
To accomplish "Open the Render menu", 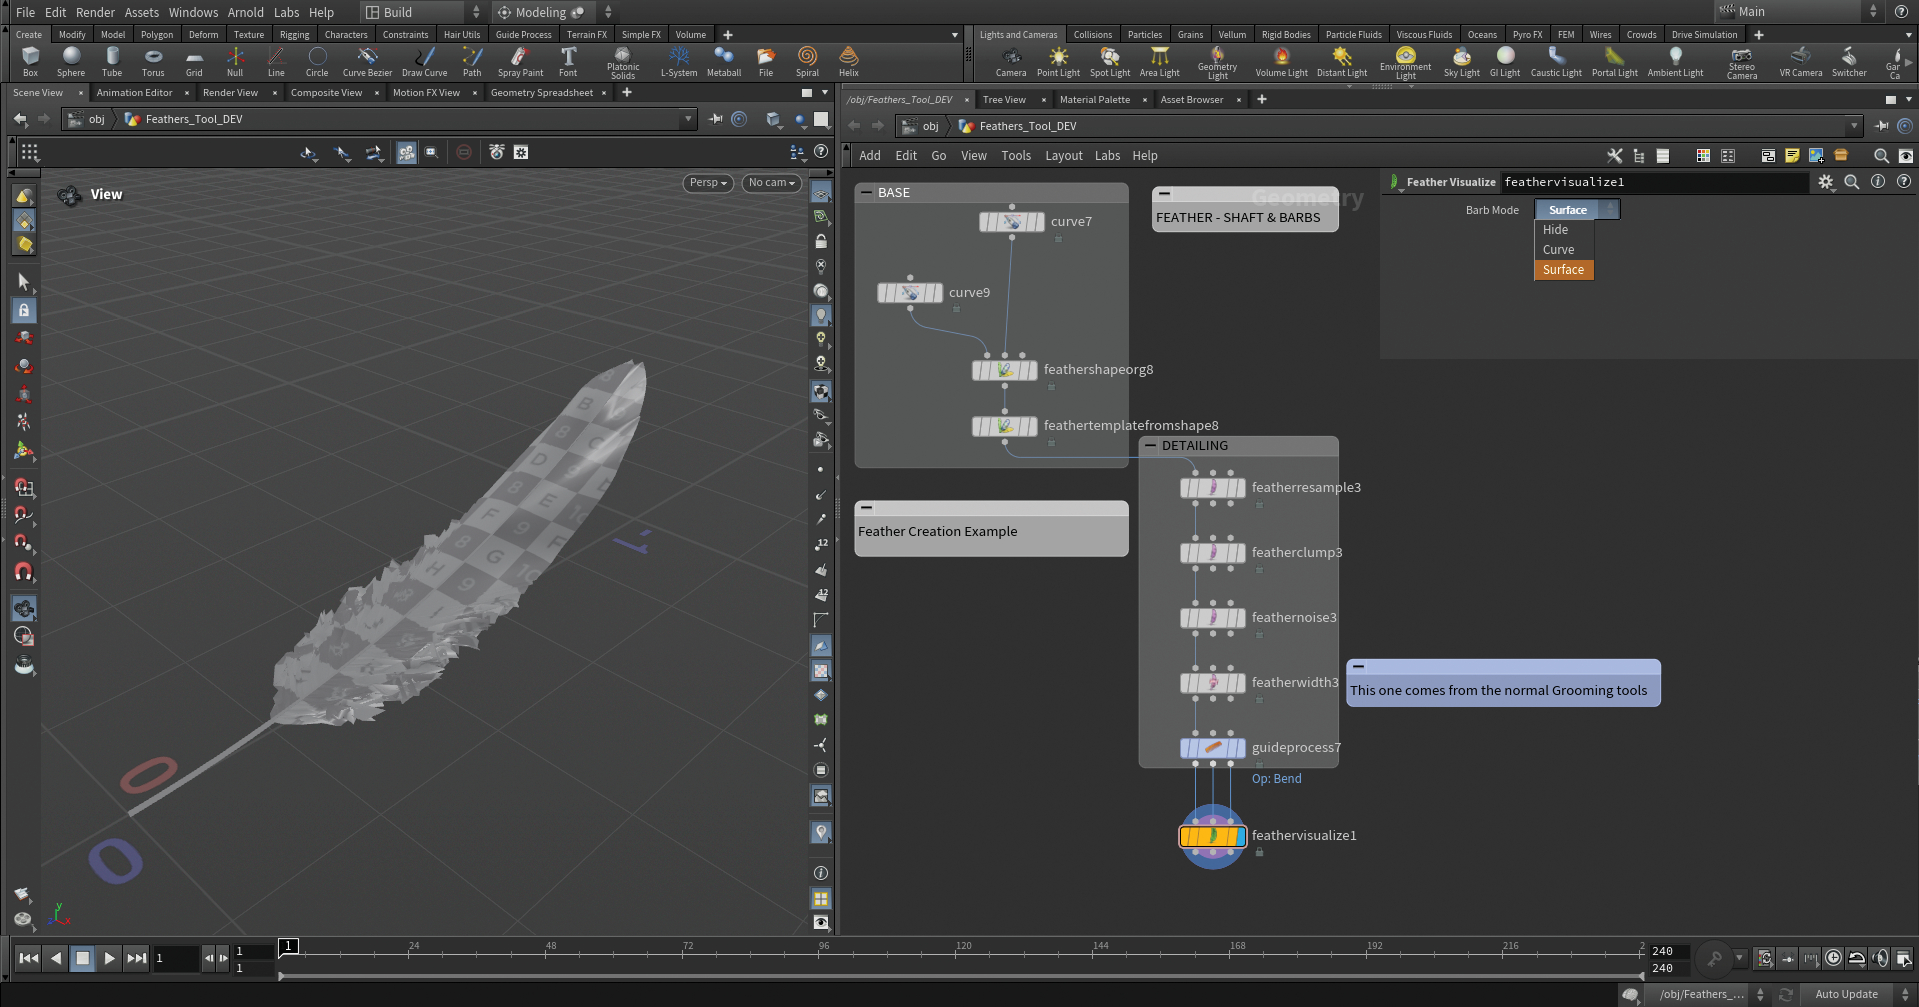I will click(x=96, y=12).
